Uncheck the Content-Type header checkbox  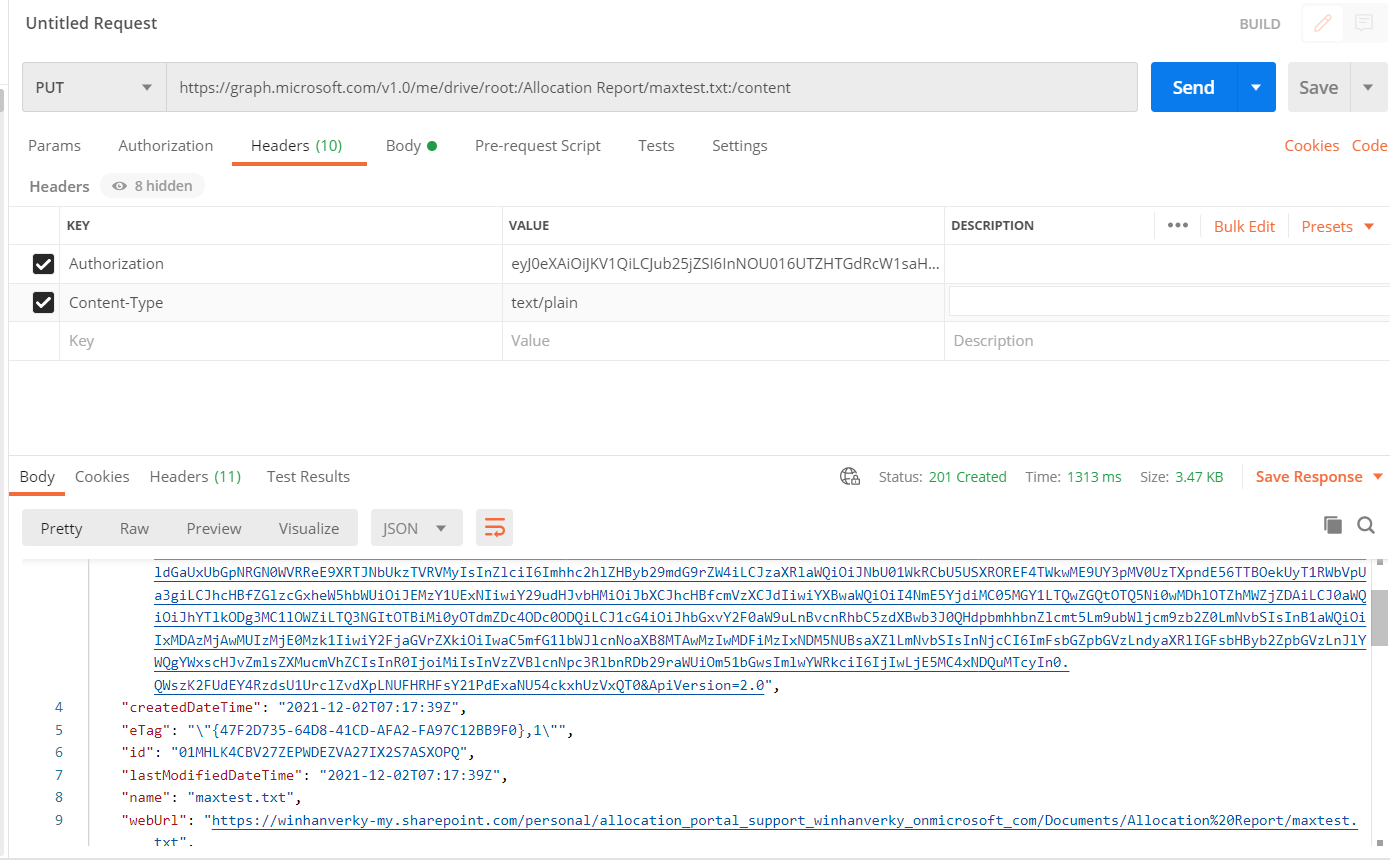coord(43,302)
